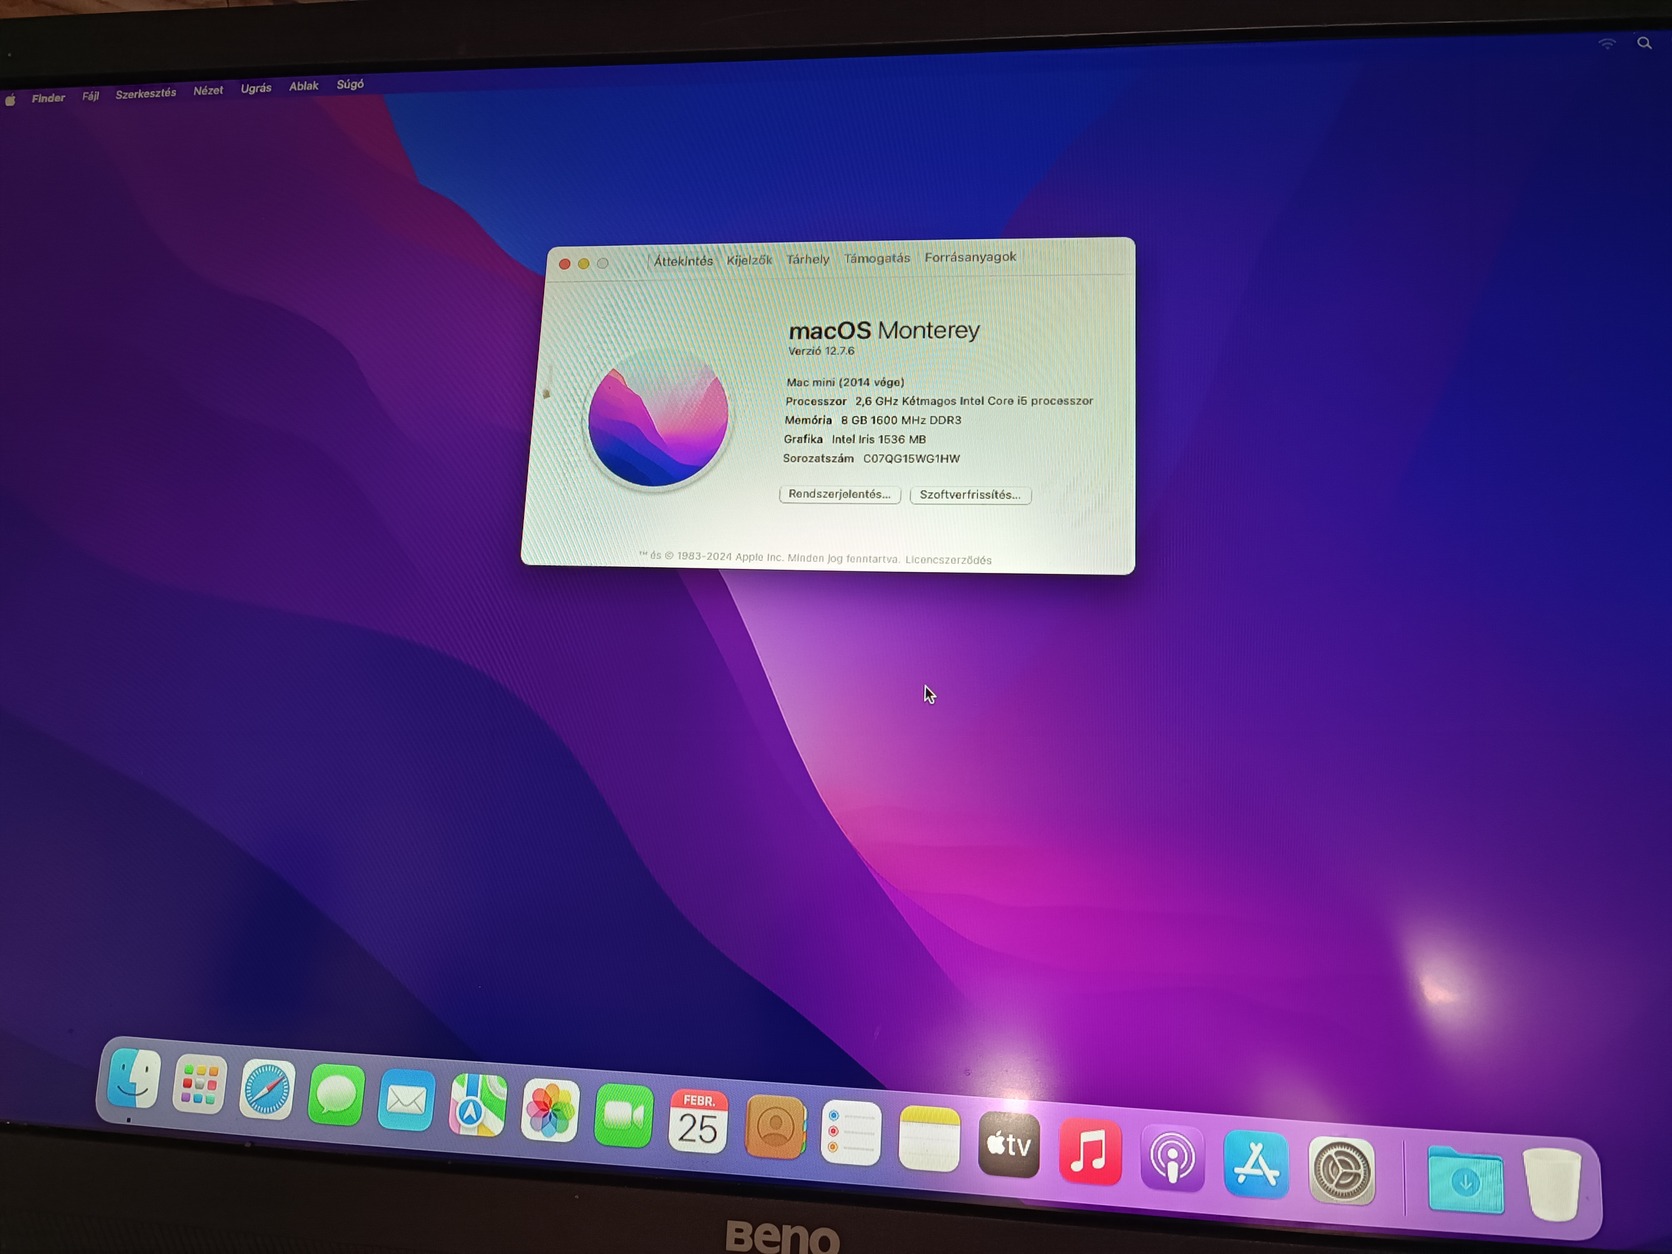This screenshot has height=1254, width=1672.
Task: Open the Mail app in Dock
Action: (x=406, y=1100)
